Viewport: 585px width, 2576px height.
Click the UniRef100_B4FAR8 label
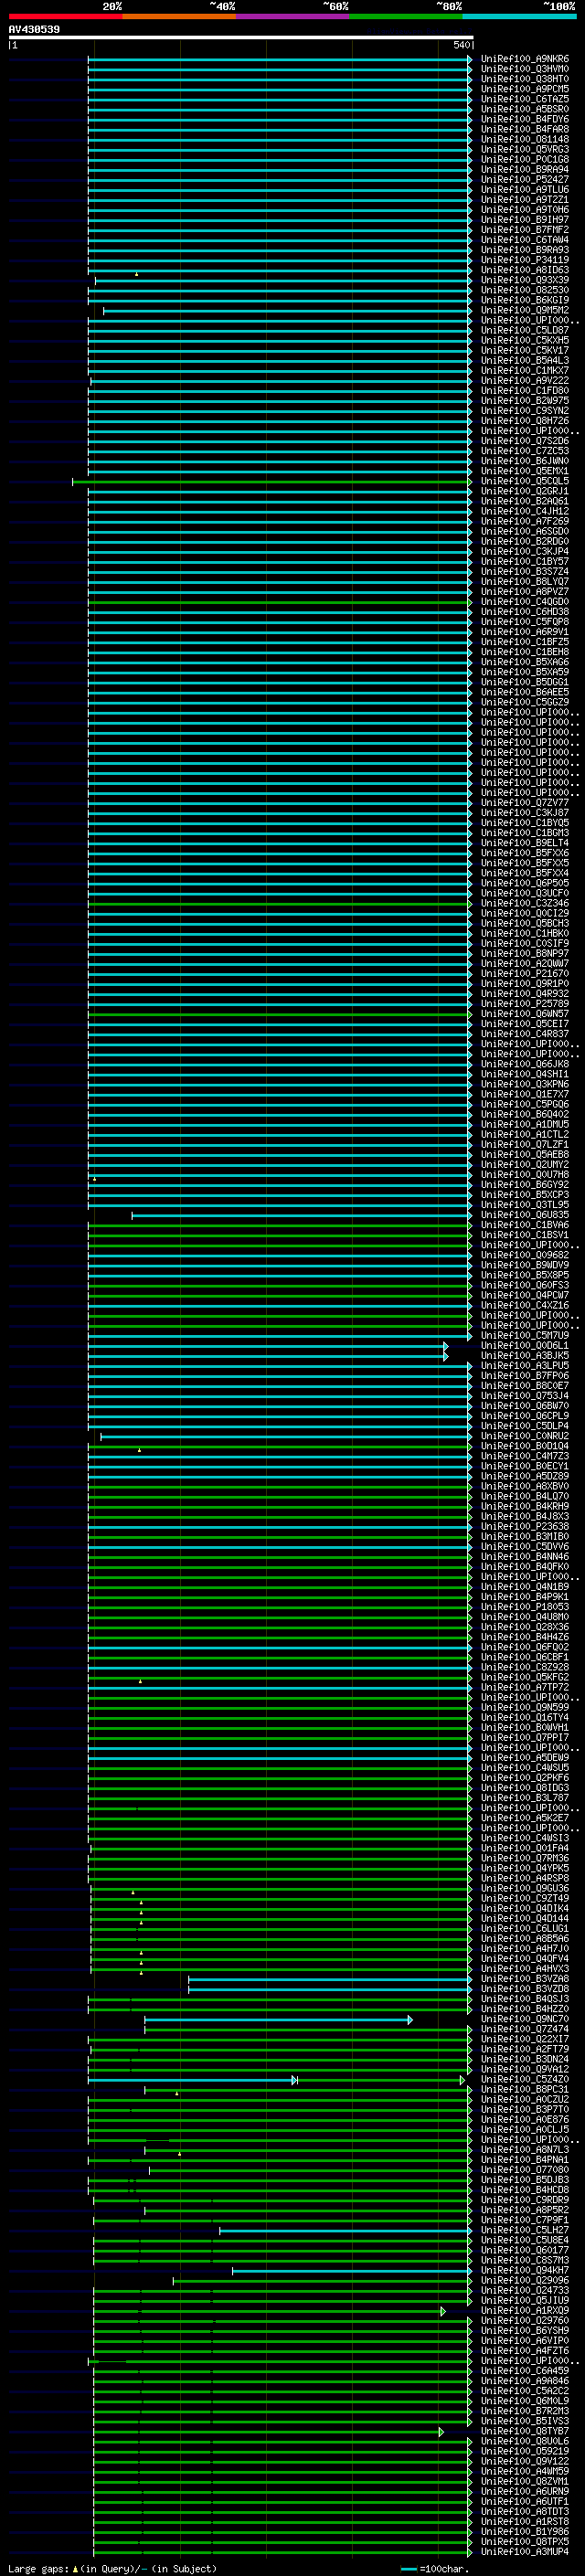(x=525, y=129)
